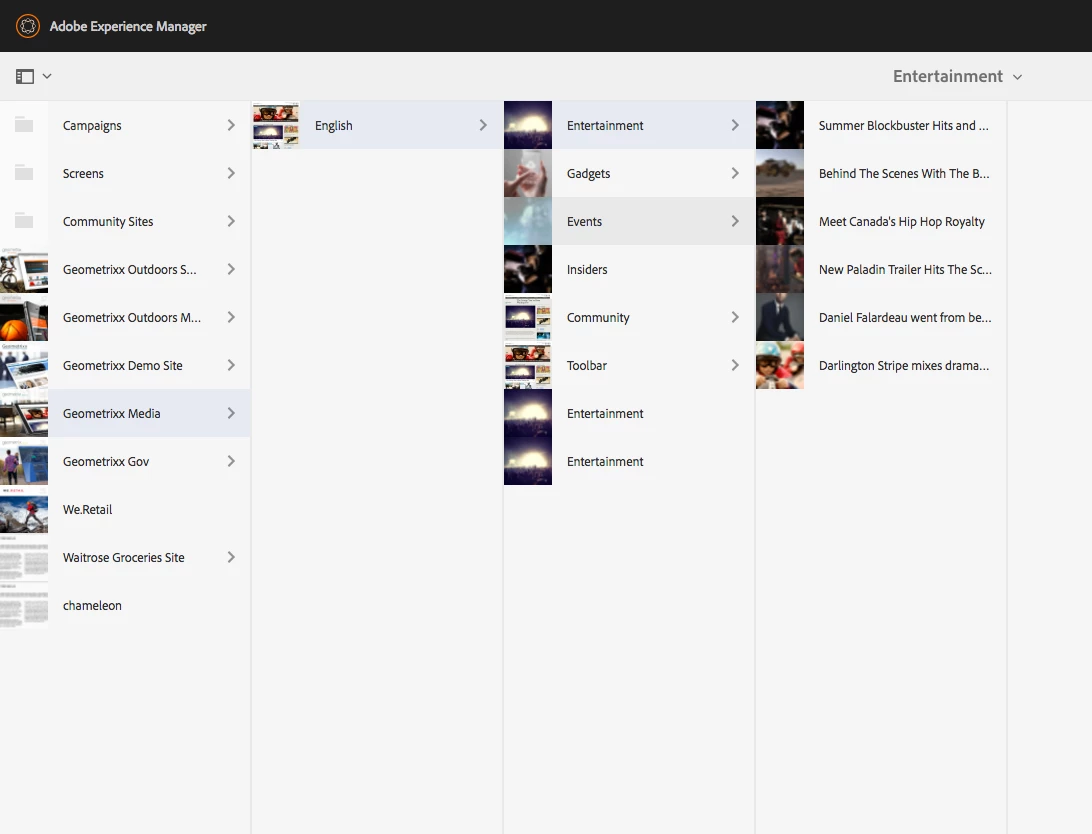Expand Geometrixx Outdoors M... chevron
Image resolution: width=1092 pixels, height=834 pixels.
(231, 317)
